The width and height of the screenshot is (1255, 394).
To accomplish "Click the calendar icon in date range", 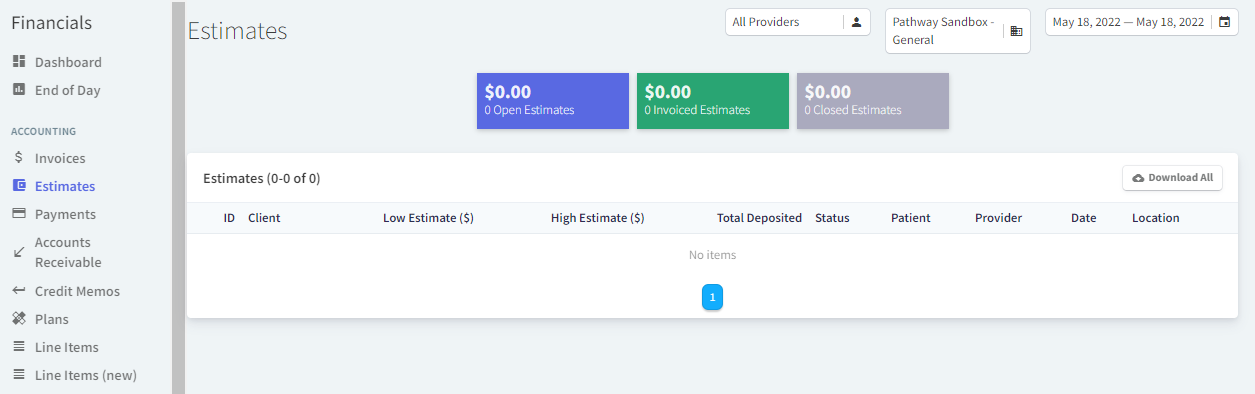I will tap(1224, 22).
